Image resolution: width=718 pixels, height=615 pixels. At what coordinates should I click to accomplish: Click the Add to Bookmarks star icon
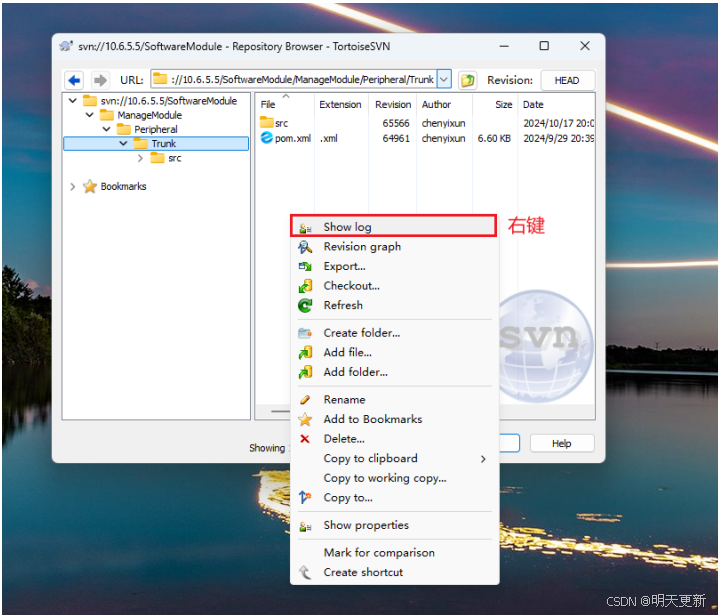click(x=305, y=419)
